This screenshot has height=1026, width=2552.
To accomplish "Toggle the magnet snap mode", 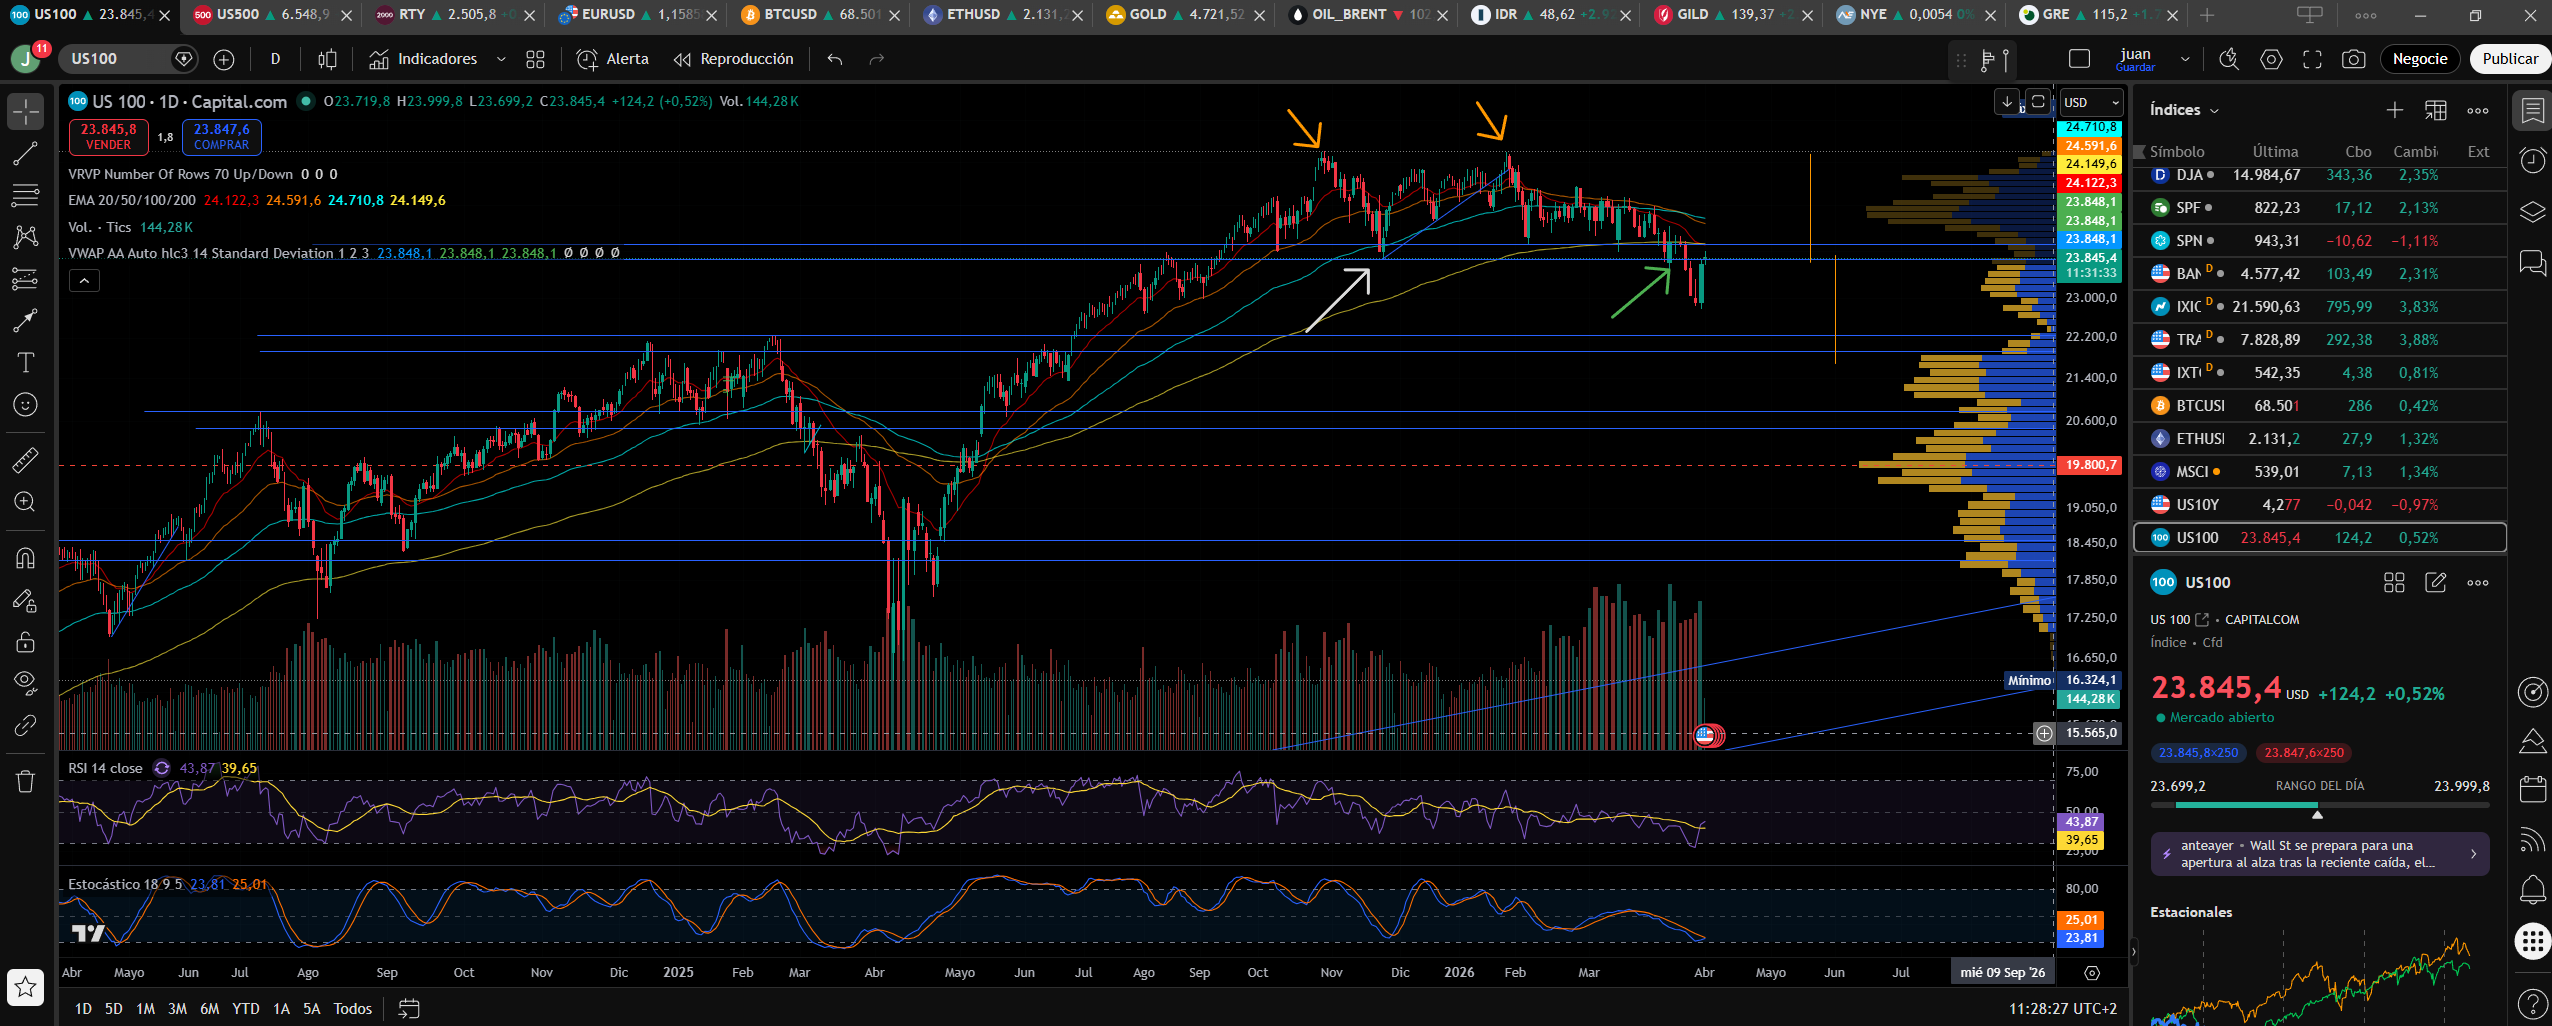I will (x=25, y=558).
